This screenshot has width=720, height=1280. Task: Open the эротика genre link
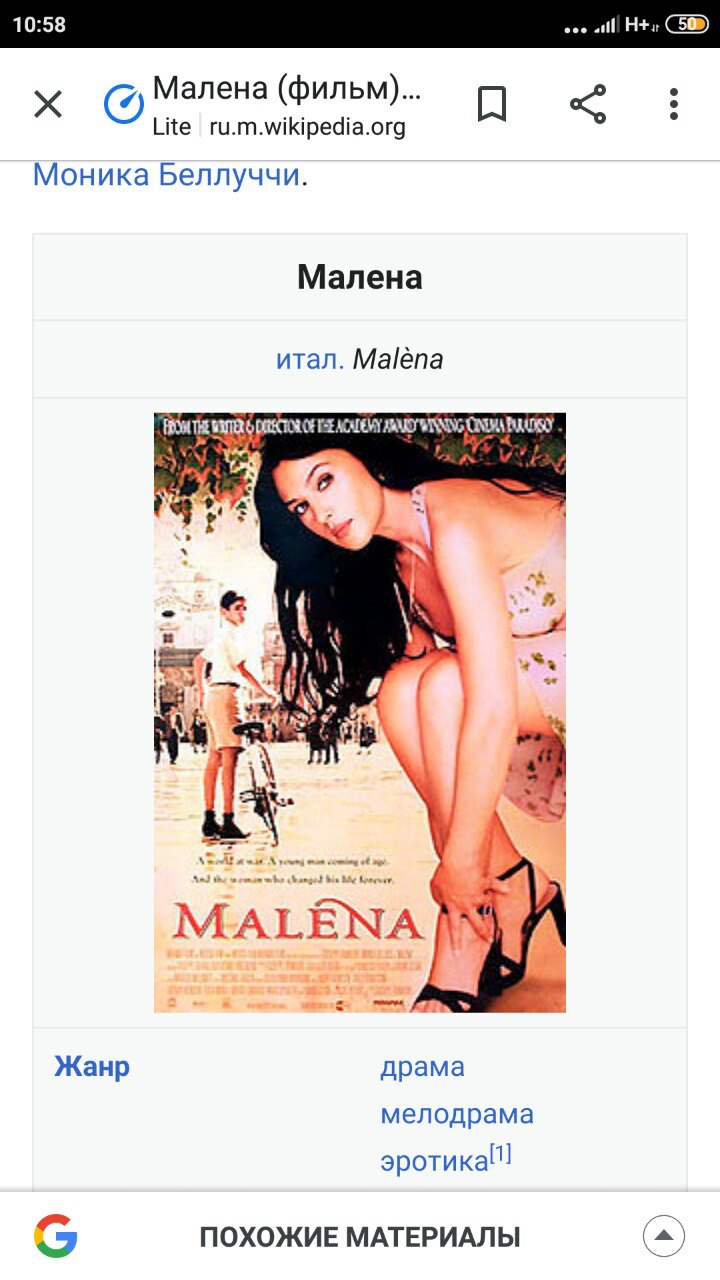point(434,1160)
